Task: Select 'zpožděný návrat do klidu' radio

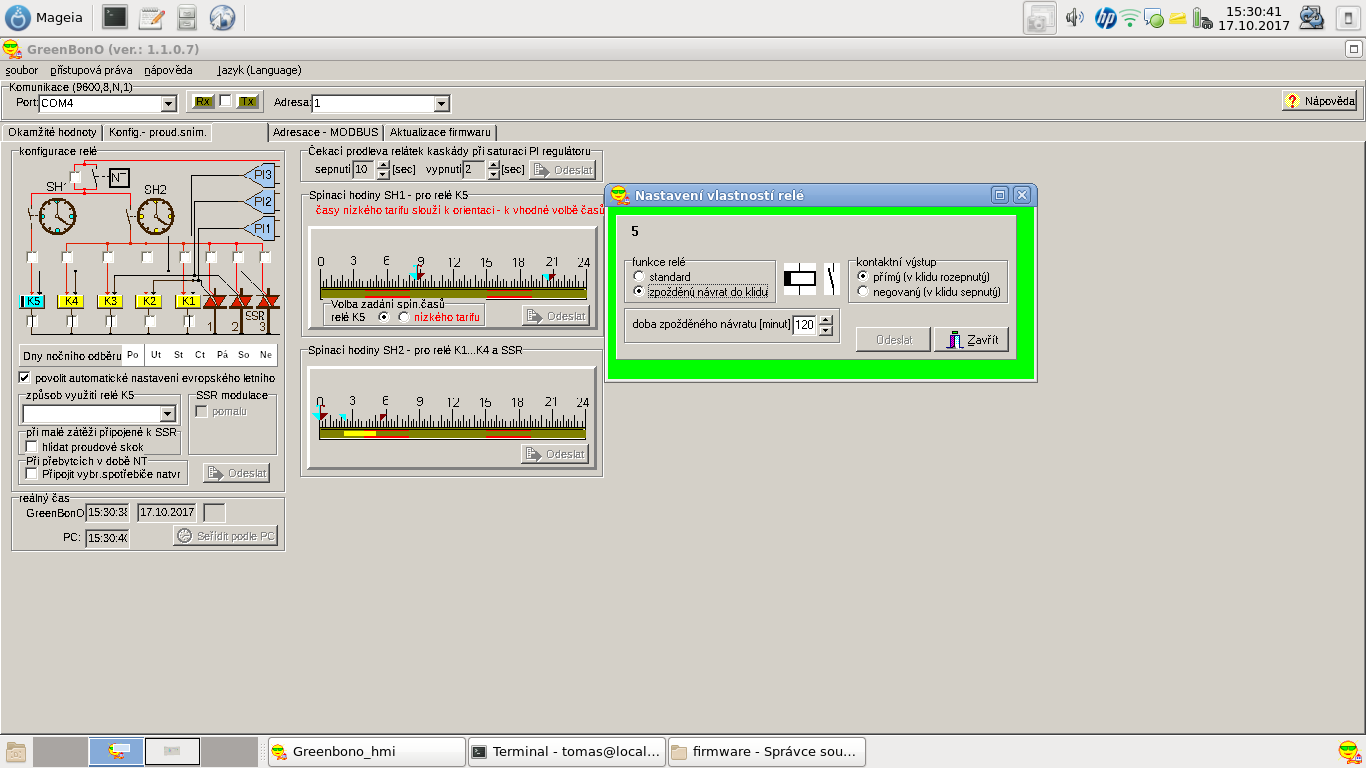Action: tap(639, 291)
